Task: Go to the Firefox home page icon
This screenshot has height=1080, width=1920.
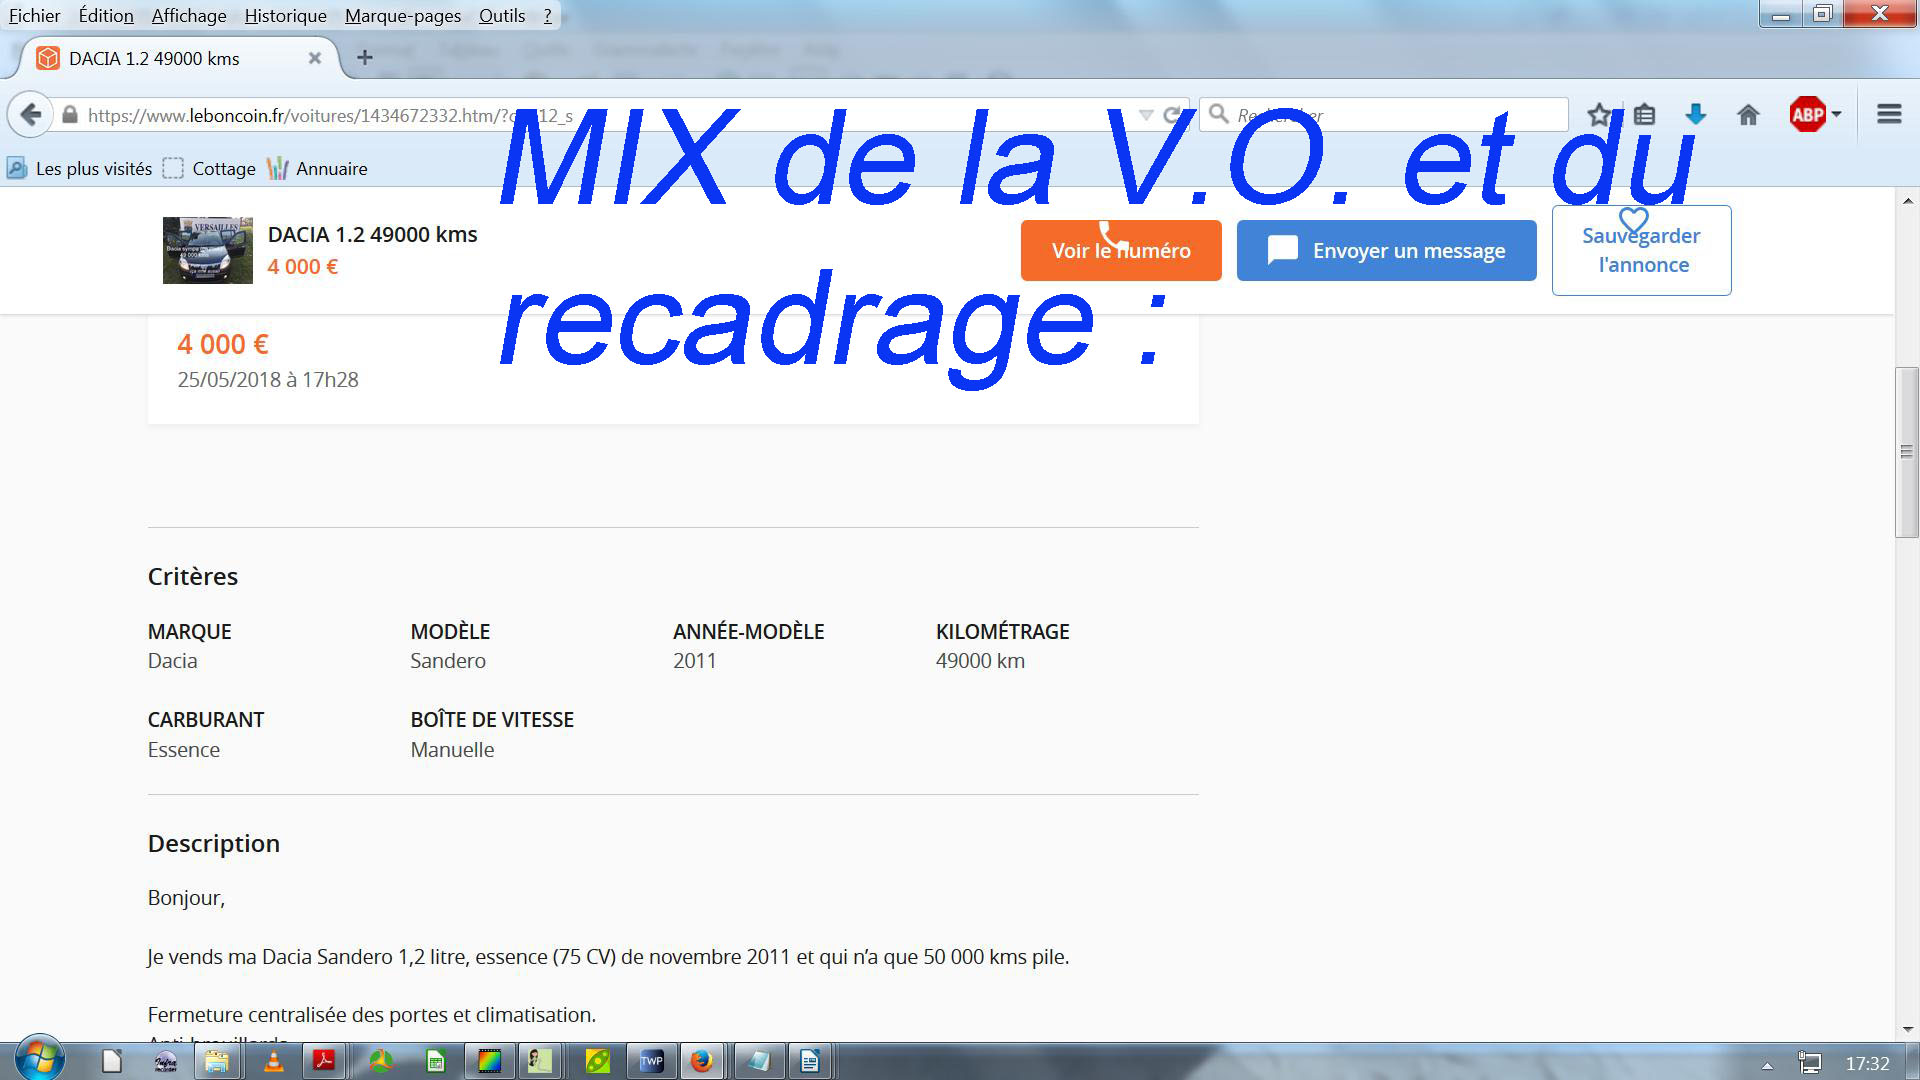Action: point(1748,115)
